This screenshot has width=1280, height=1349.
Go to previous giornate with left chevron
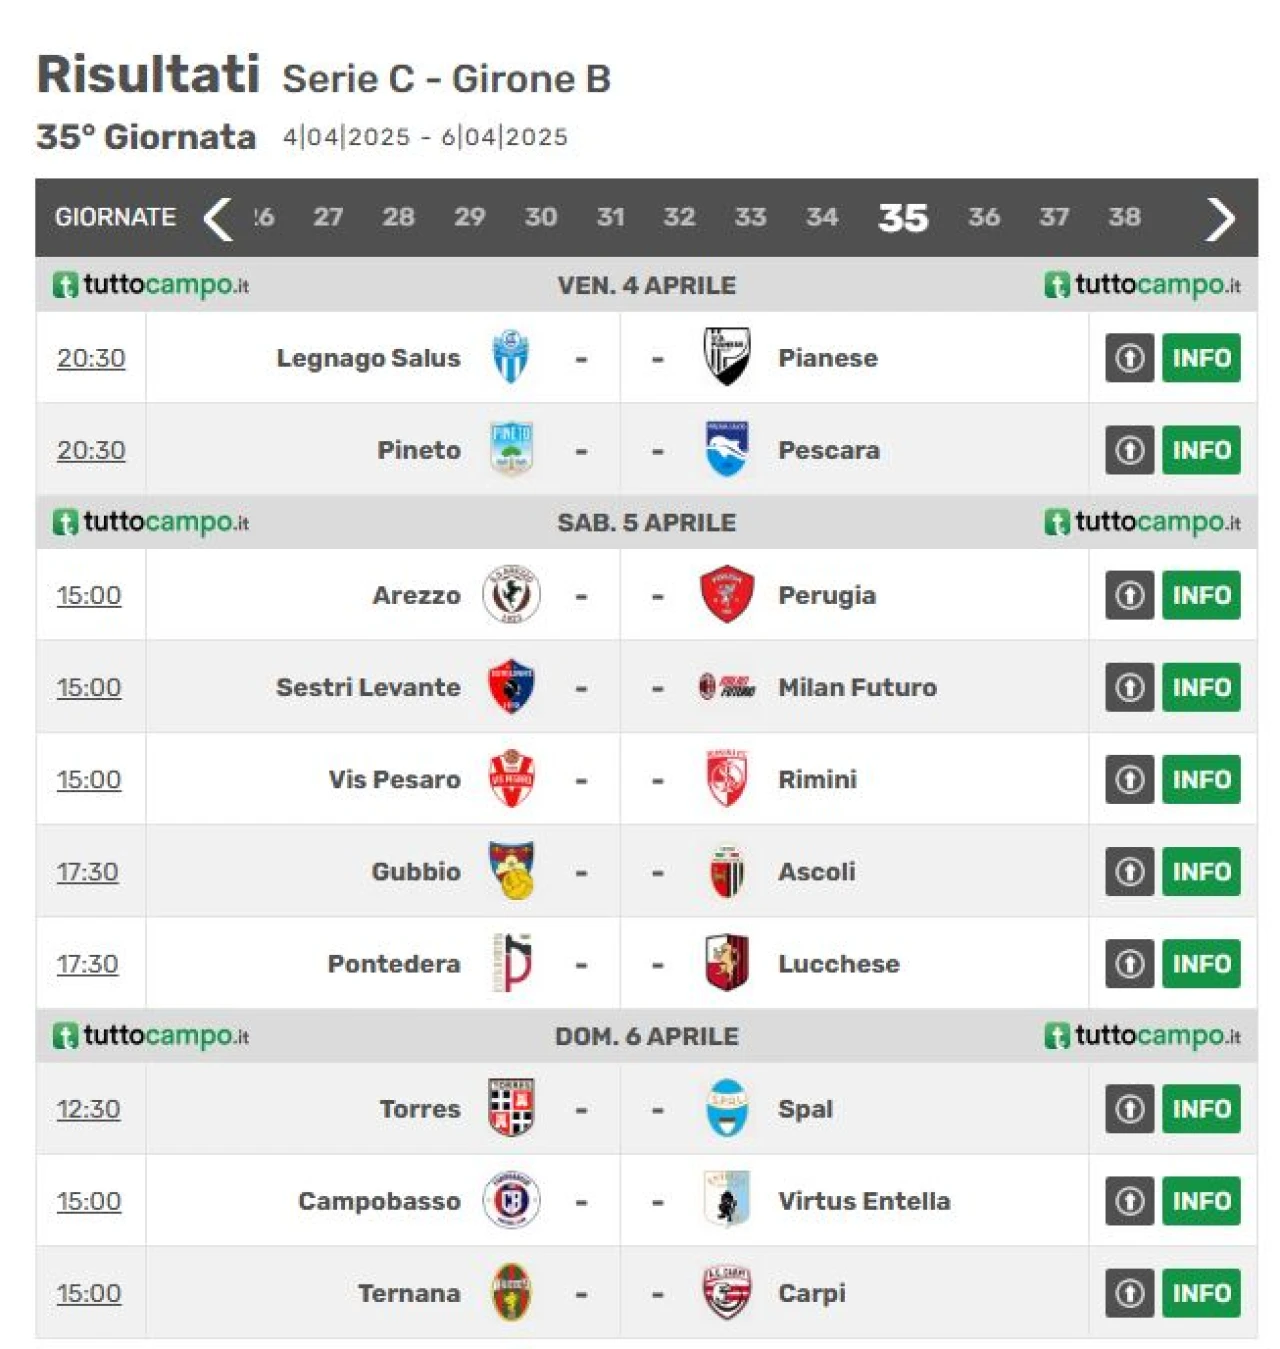click(x=217, y=218)
